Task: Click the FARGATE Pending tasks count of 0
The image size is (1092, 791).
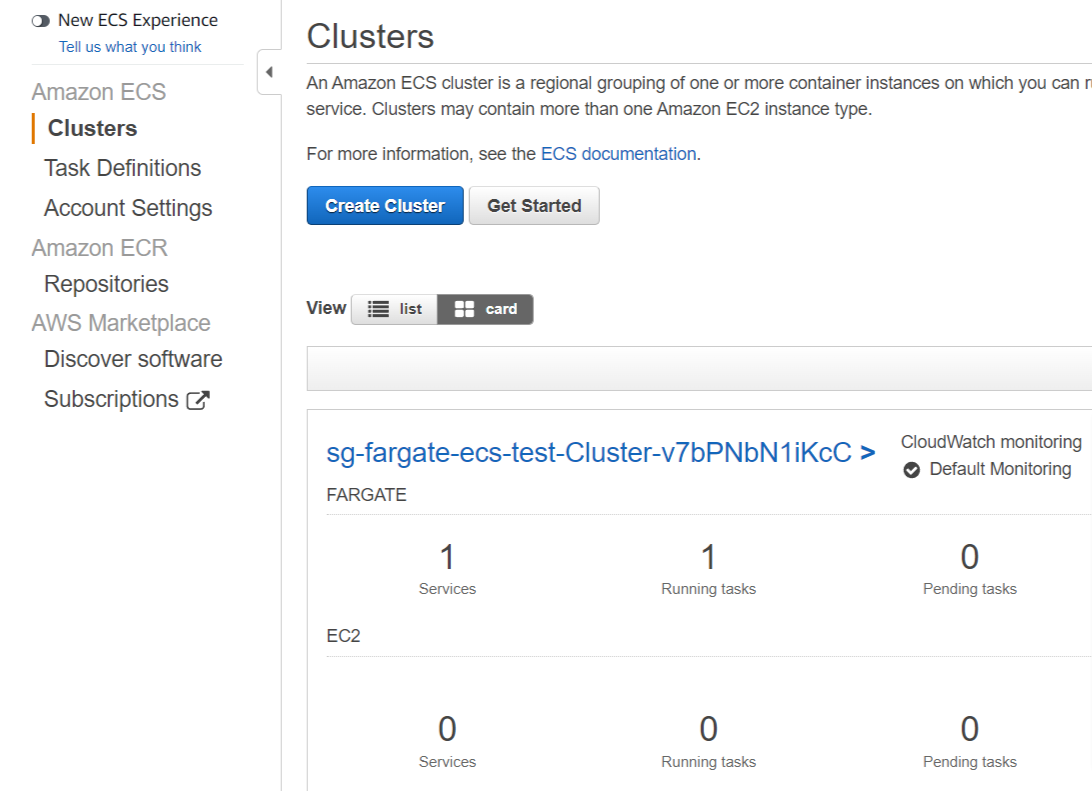Action: pyautogui.click(x=969, y=557)
